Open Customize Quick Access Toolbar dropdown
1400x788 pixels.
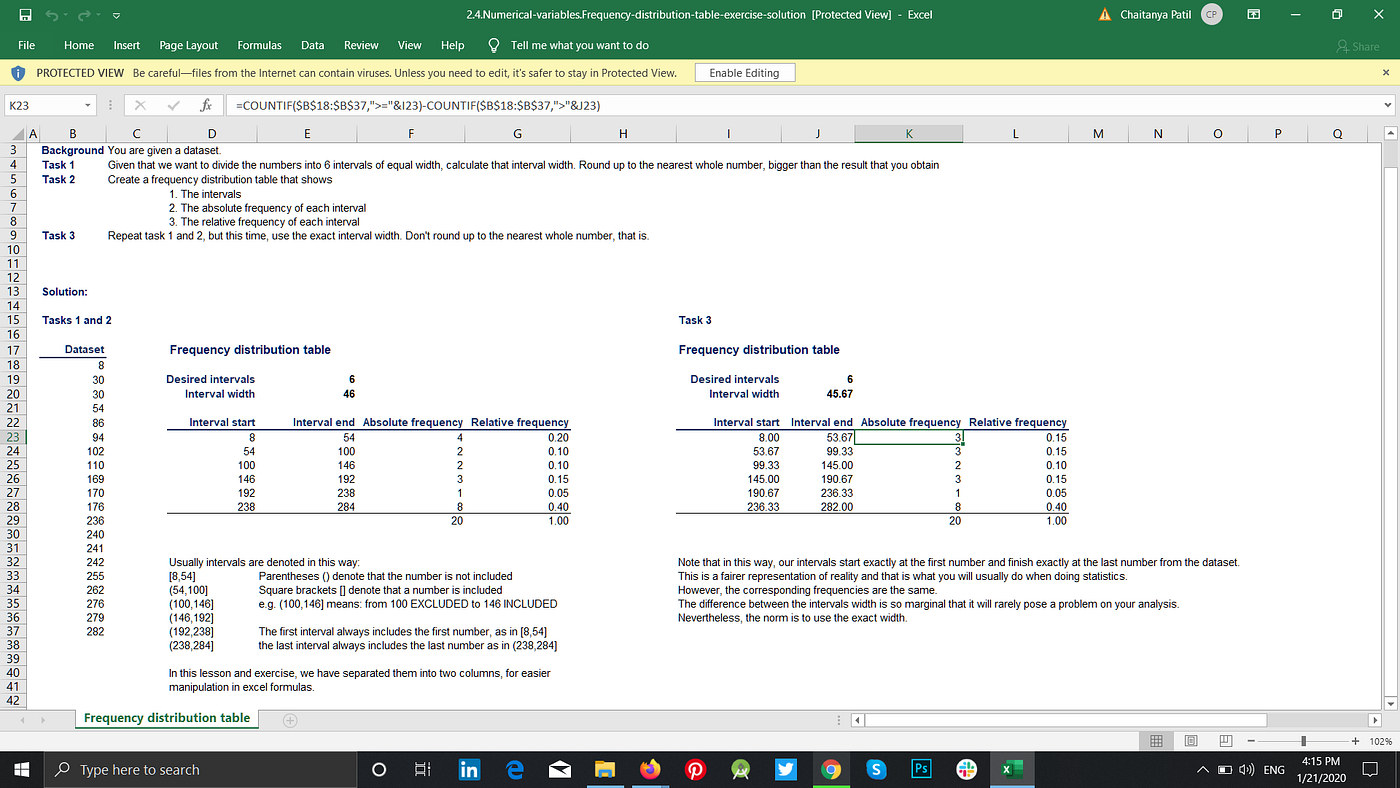pyautogui.click(x=114, y=14)
